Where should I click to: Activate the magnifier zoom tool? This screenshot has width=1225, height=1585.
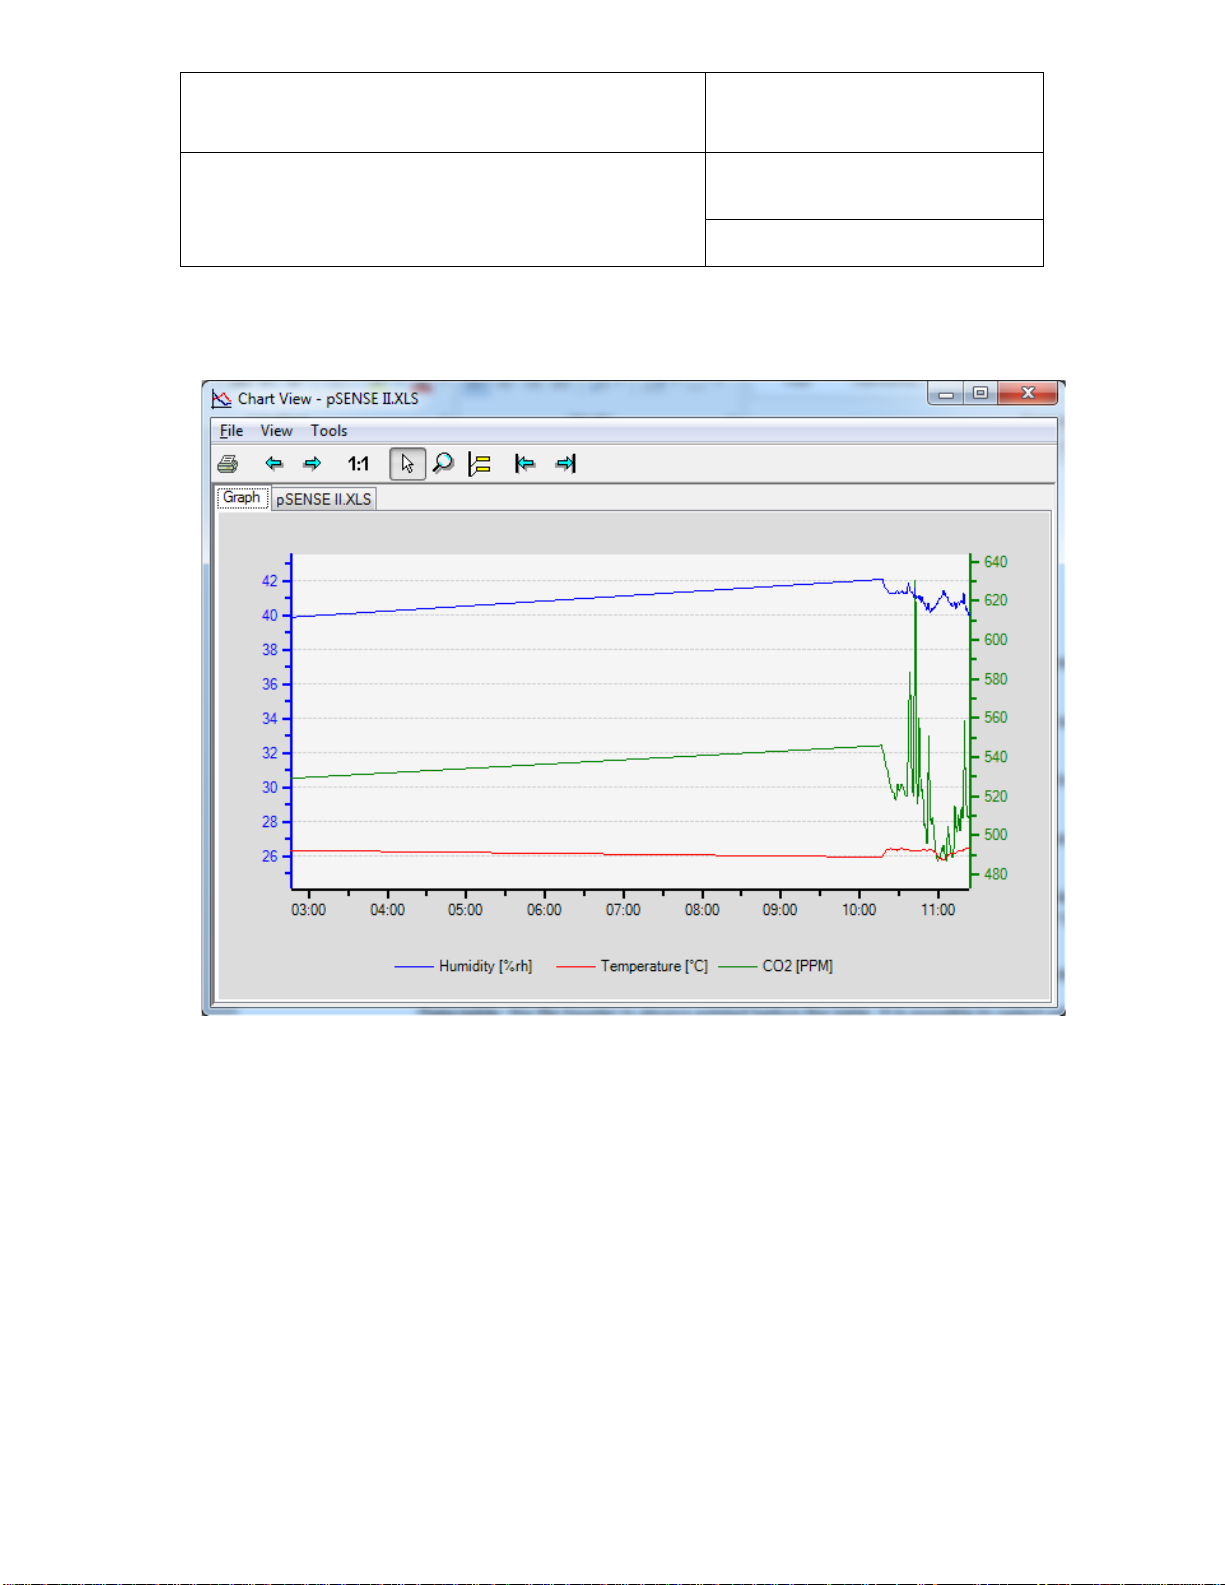pyautogui.click(x=443, y=463)
